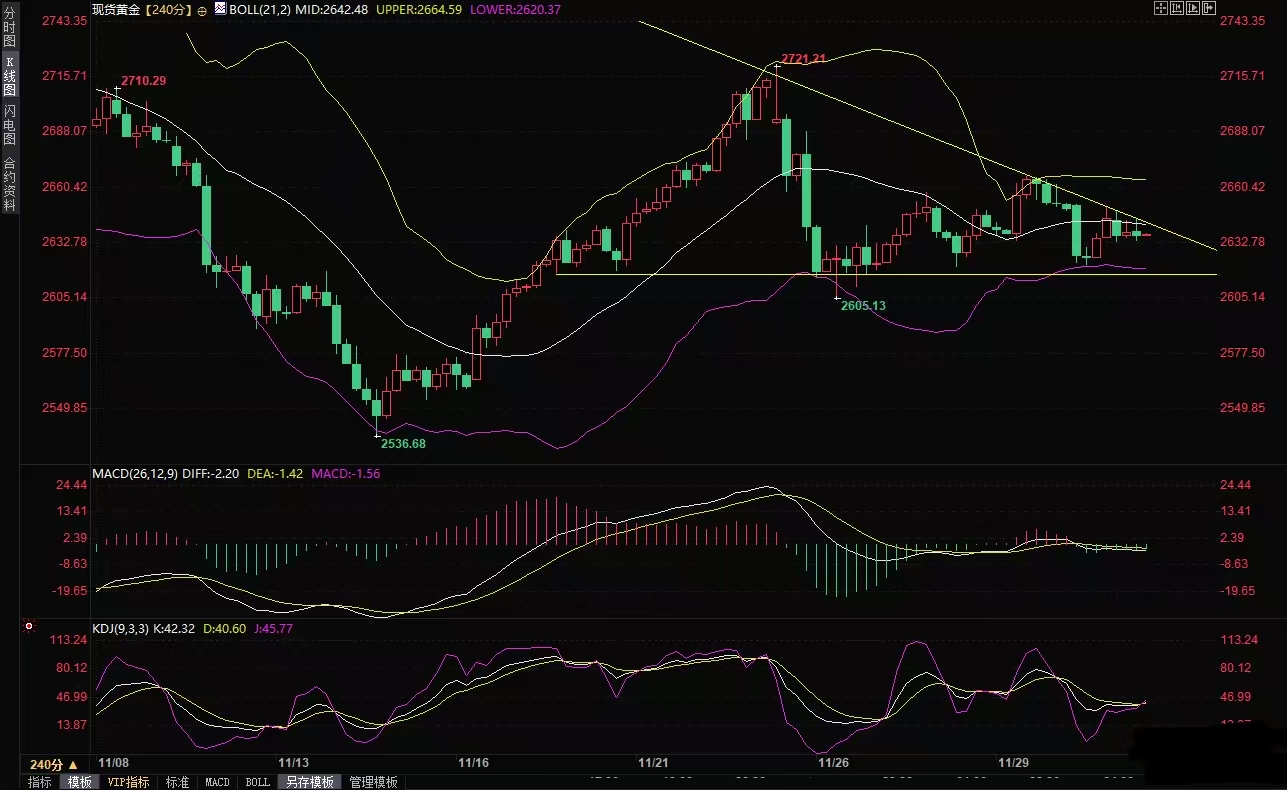The image size is (1287, 790).
Task: Click the 11/08 date label
Action: (113, 762)
